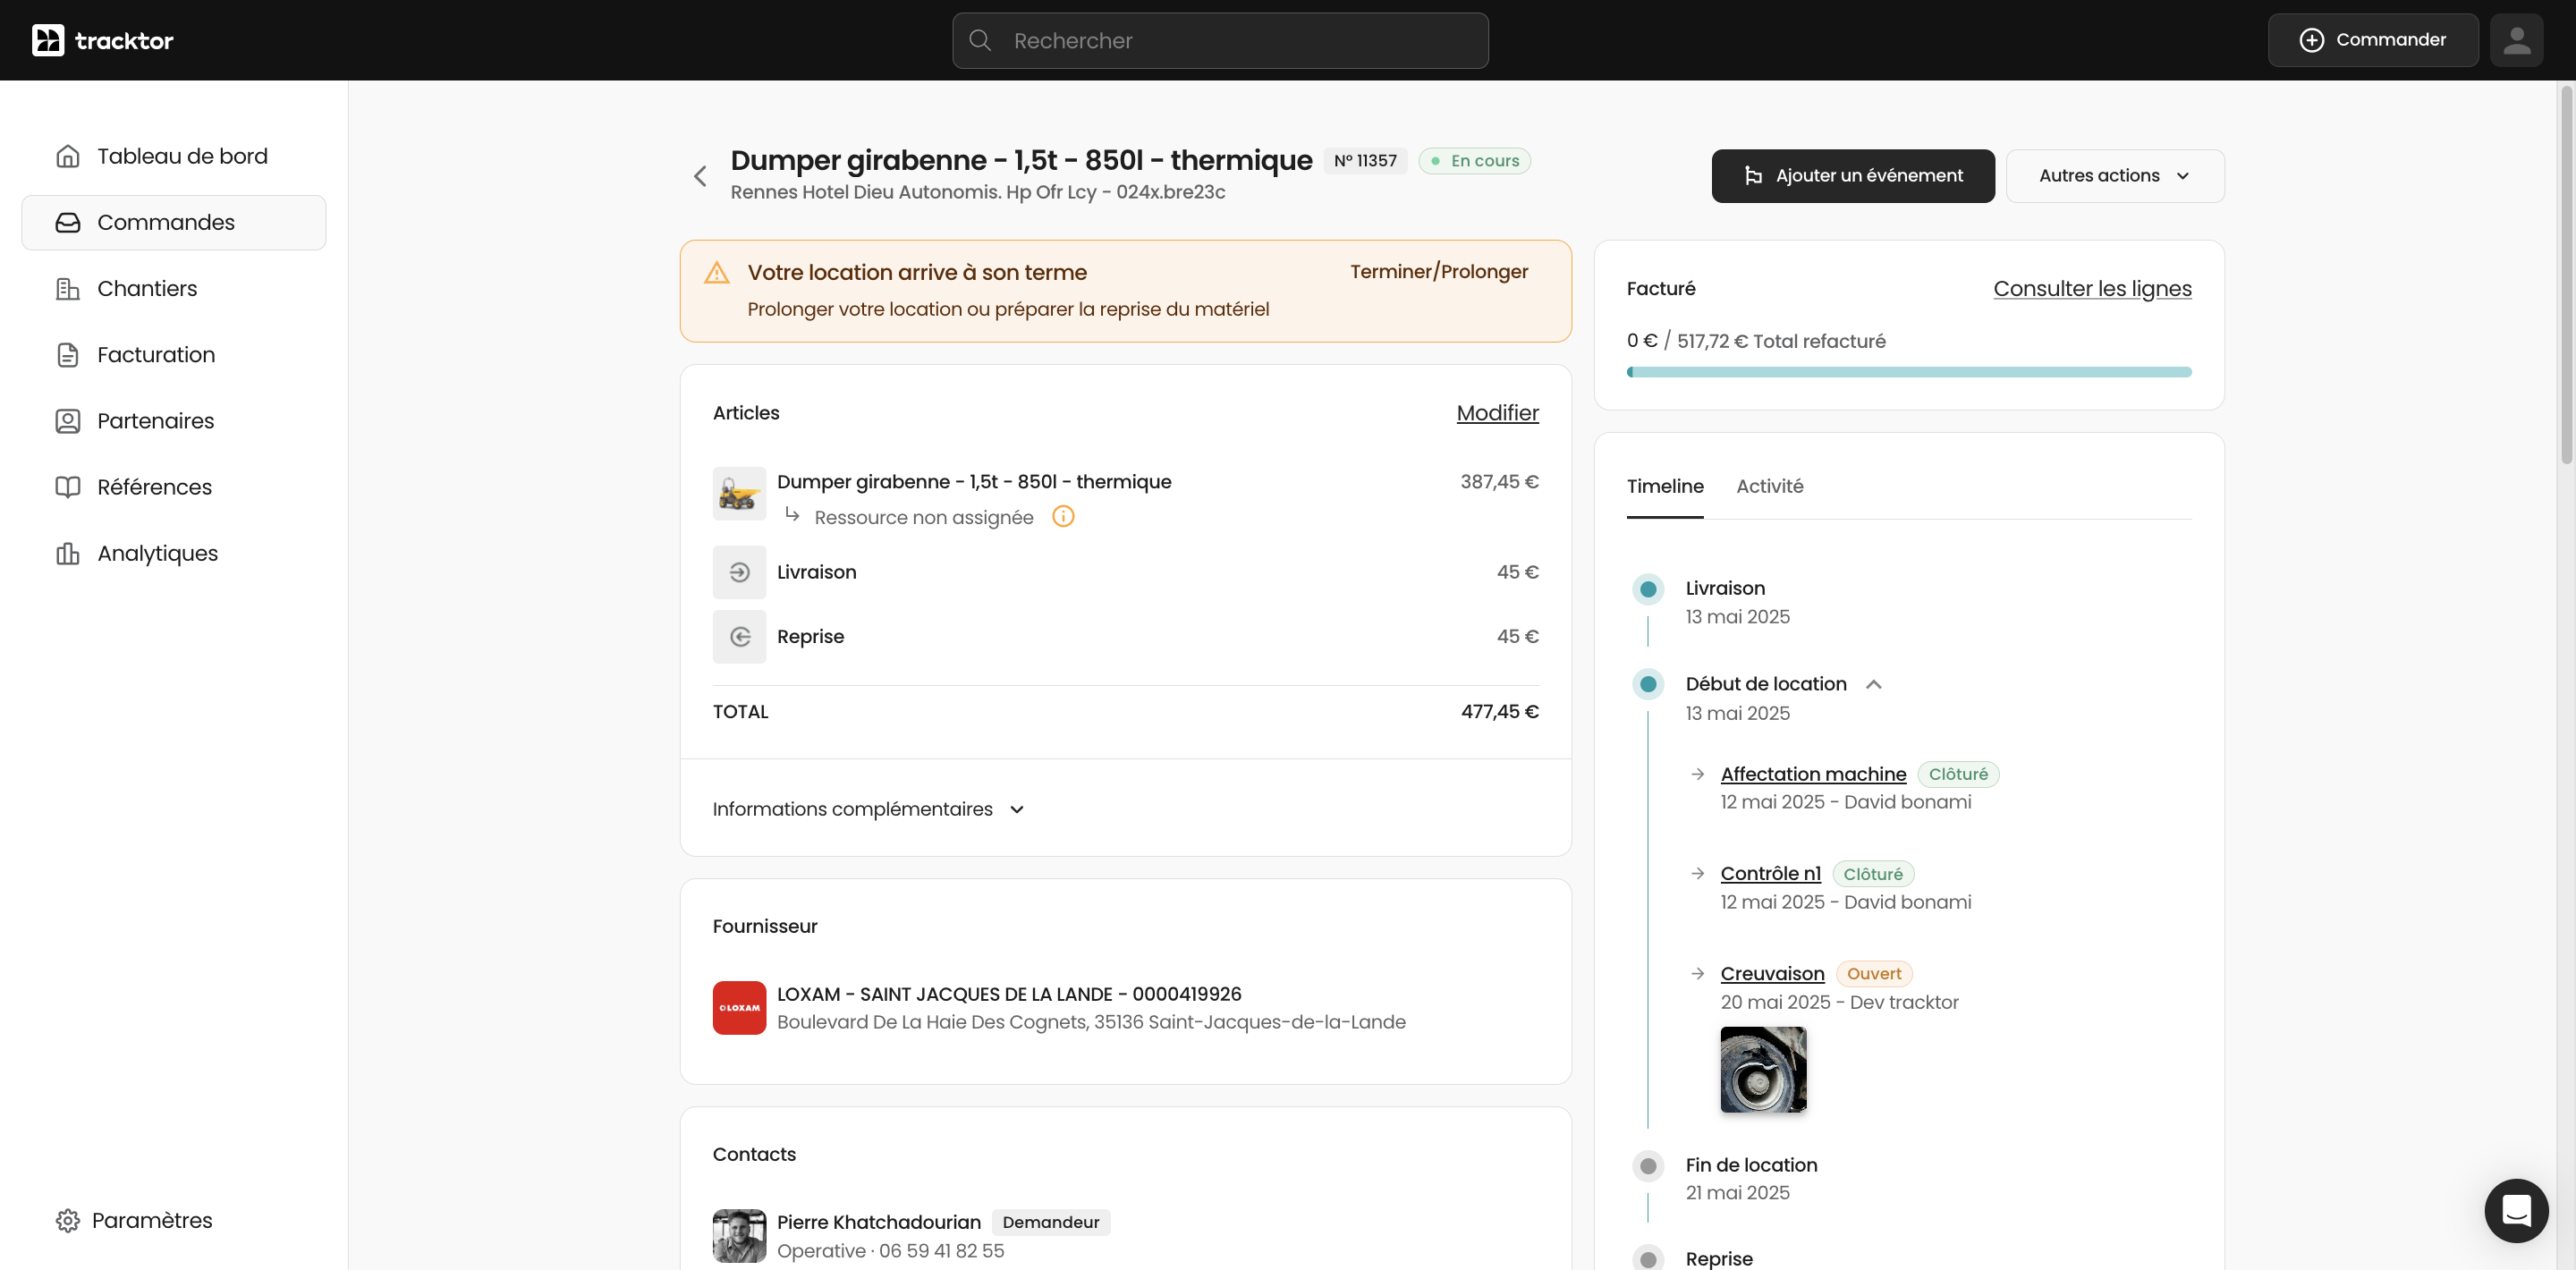Click the orange info icon next to Ressource non assignée

1063,516
